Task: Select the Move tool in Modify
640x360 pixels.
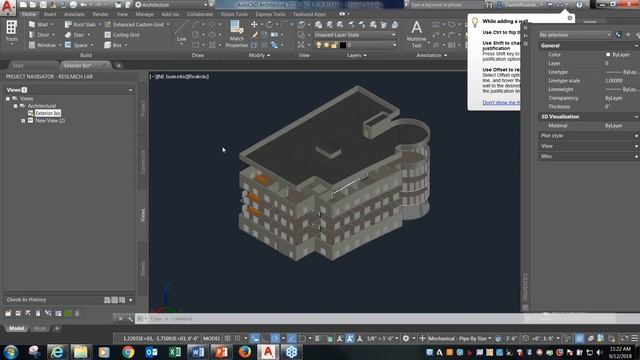Action: coord(254,24)
